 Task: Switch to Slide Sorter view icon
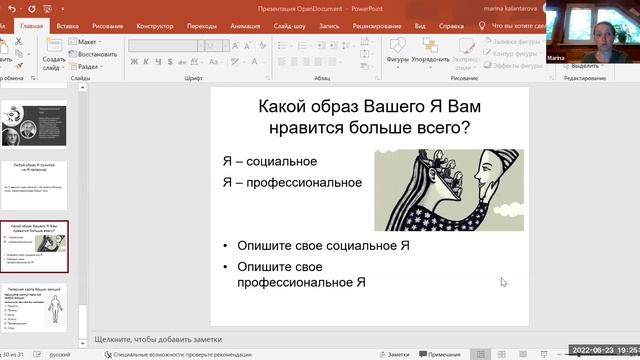[x=502, y=354]
